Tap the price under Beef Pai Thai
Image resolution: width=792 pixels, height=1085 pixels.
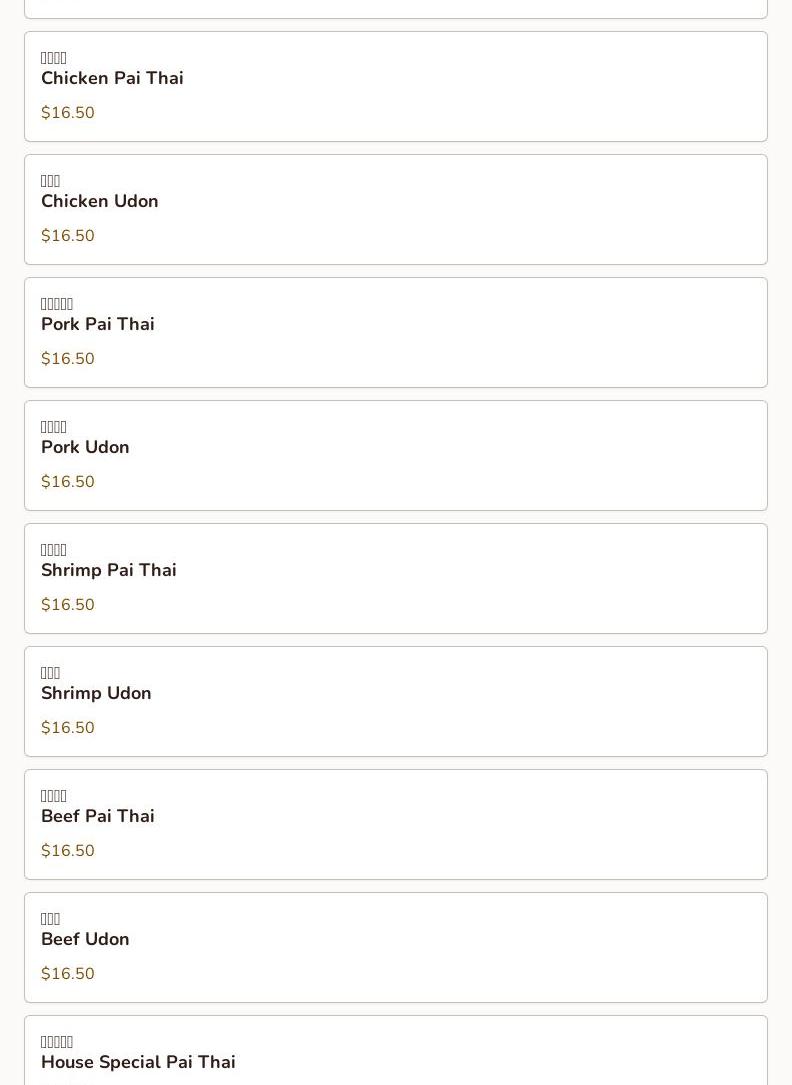(68, 851)
